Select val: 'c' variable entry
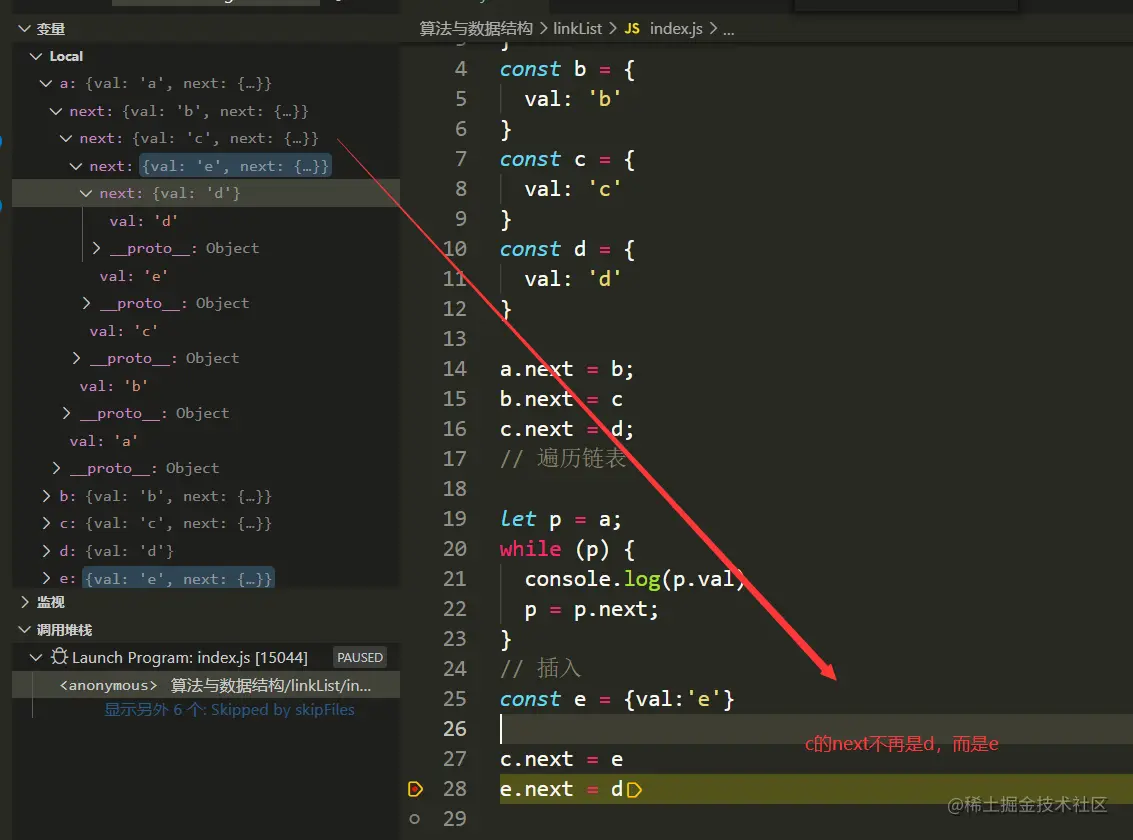Image resolution: width=1133 pixels, height=840 pixels. [124, 331]
